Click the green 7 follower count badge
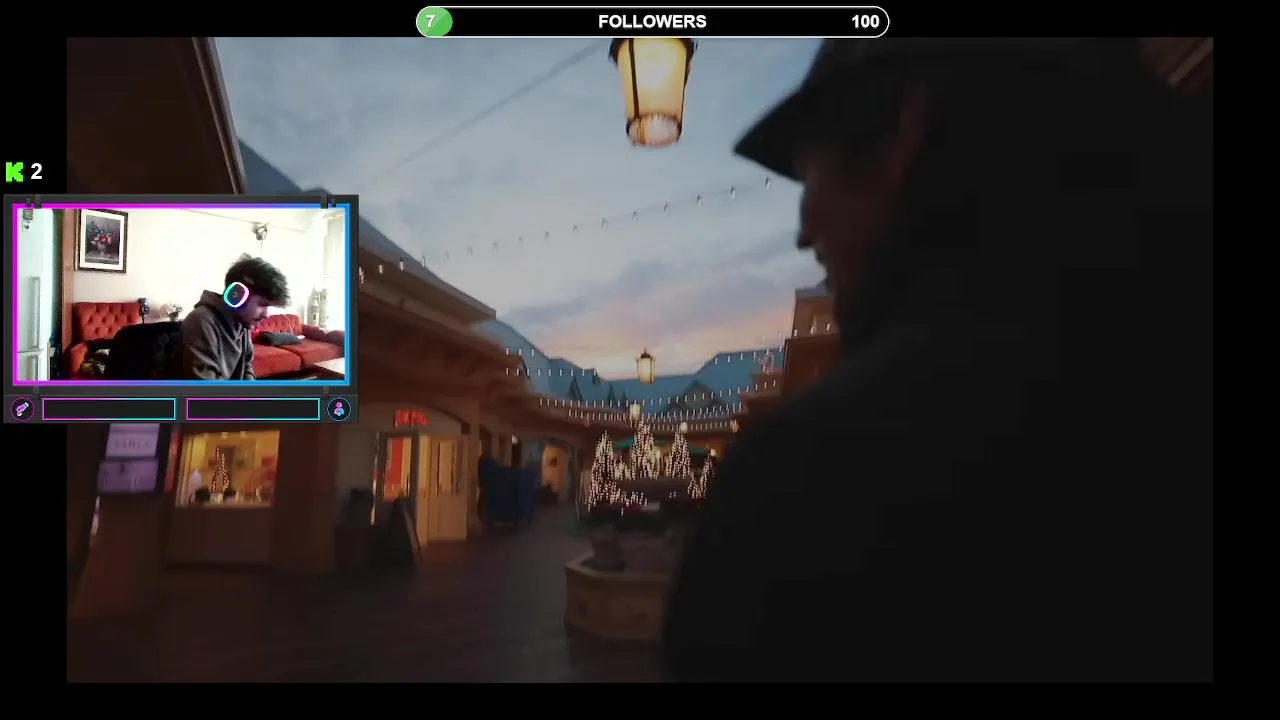The height and width of the screenshot is (720, 1280). [x=434, y=21]
